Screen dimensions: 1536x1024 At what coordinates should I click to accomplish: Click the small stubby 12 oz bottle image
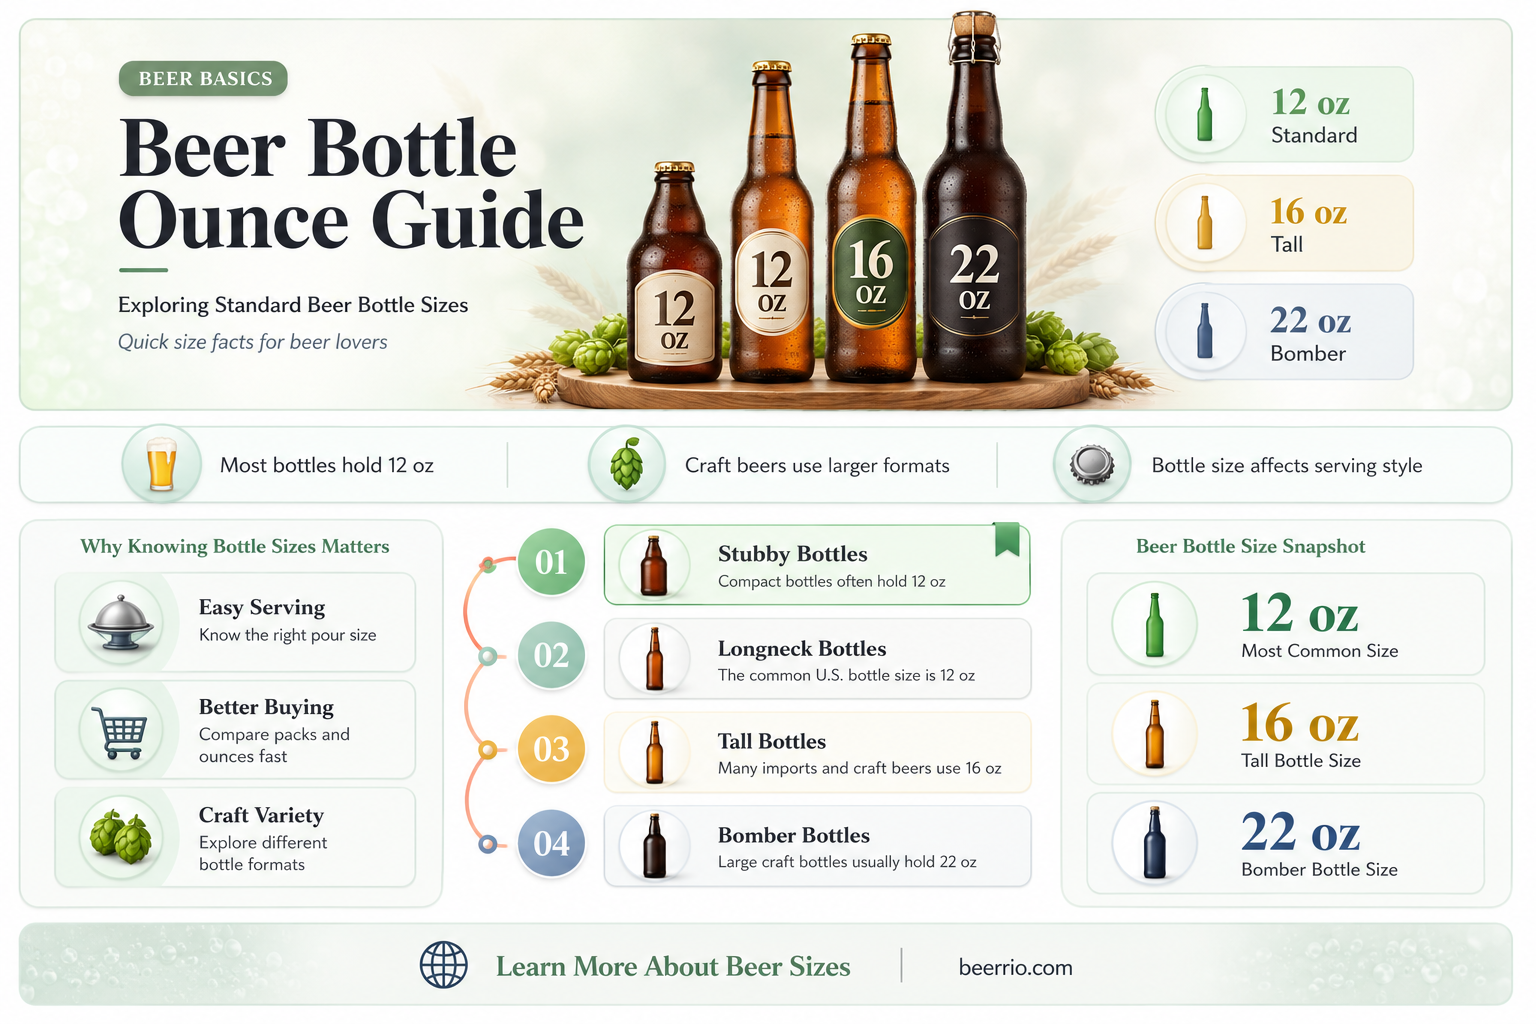coord(675,272)
